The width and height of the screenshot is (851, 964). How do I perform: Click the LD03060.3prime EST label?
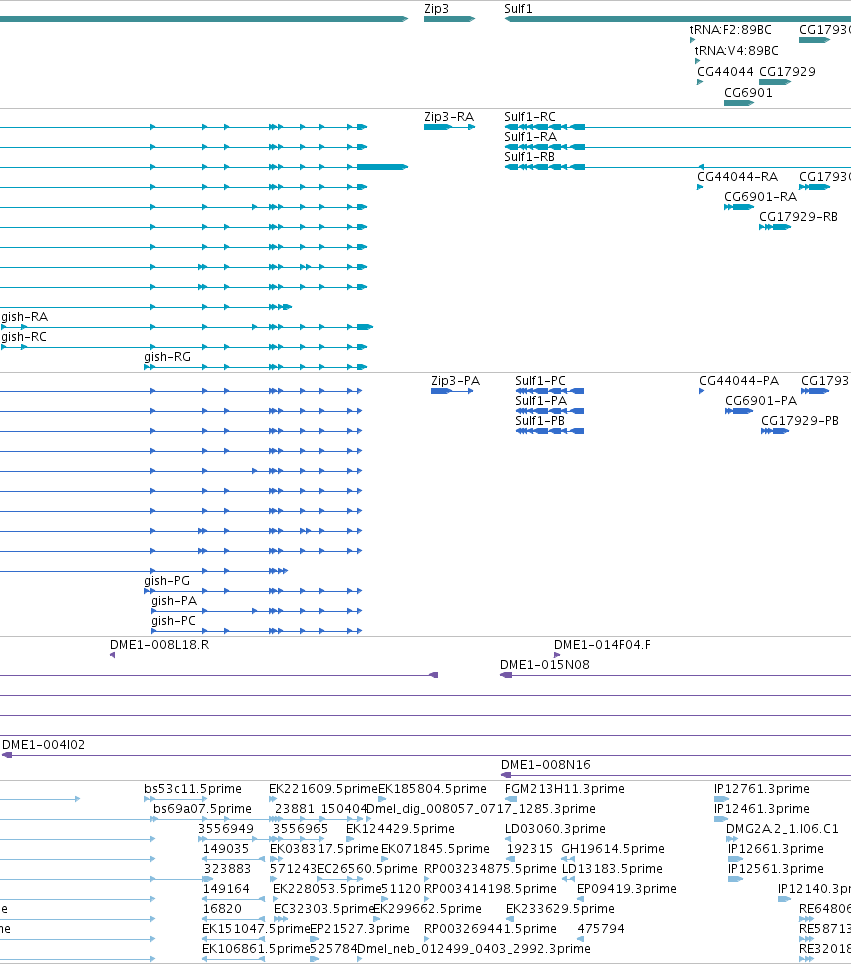tap(555, 828)
